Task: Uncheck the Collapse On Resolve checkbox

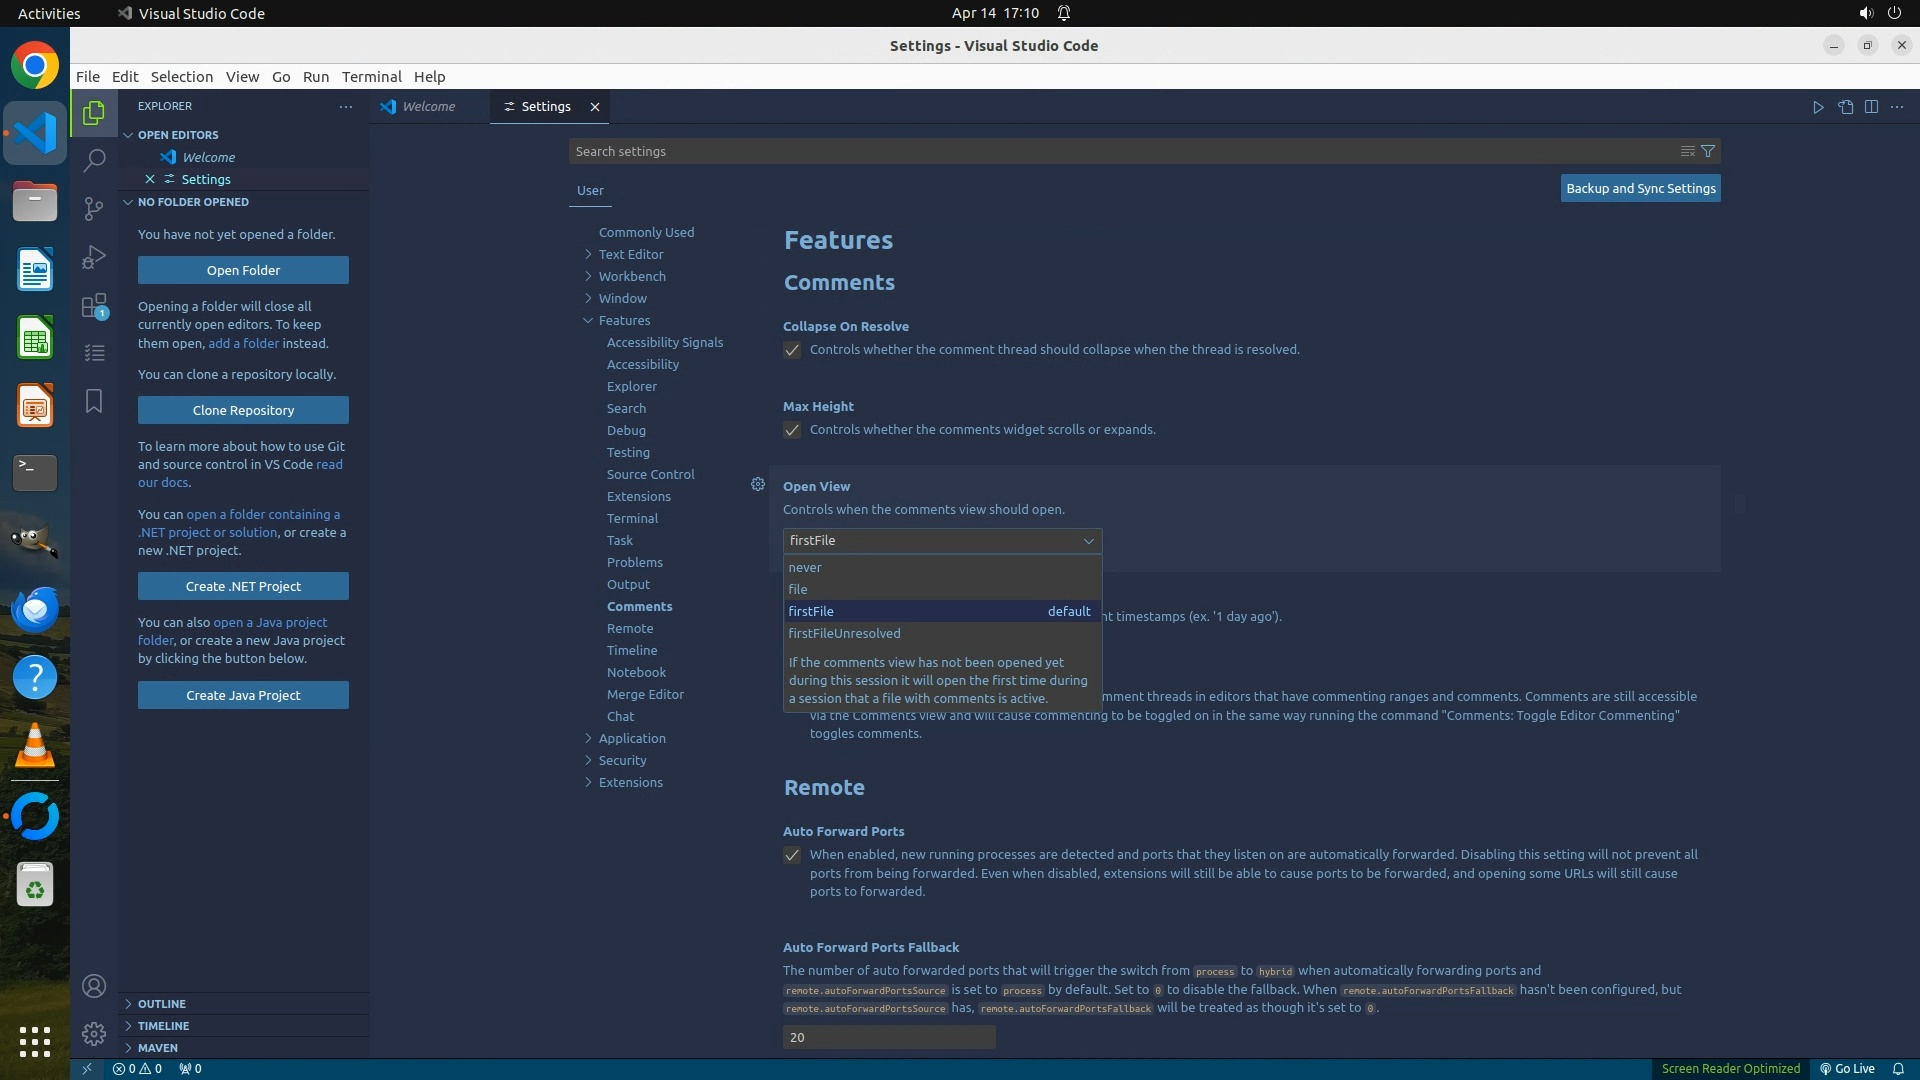Action: click(792, 350)
